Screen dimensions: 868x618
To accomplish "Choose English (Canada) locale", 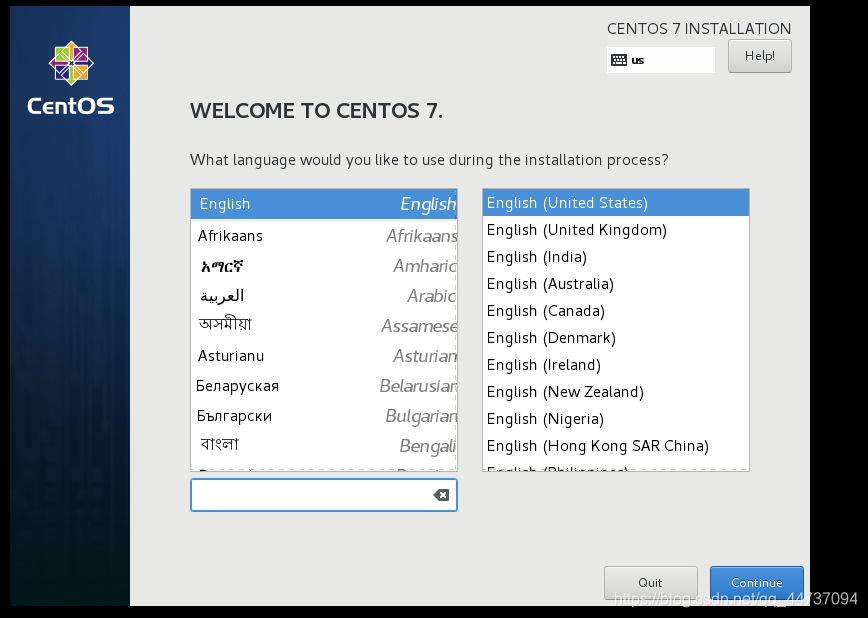I will click(616, 311).
